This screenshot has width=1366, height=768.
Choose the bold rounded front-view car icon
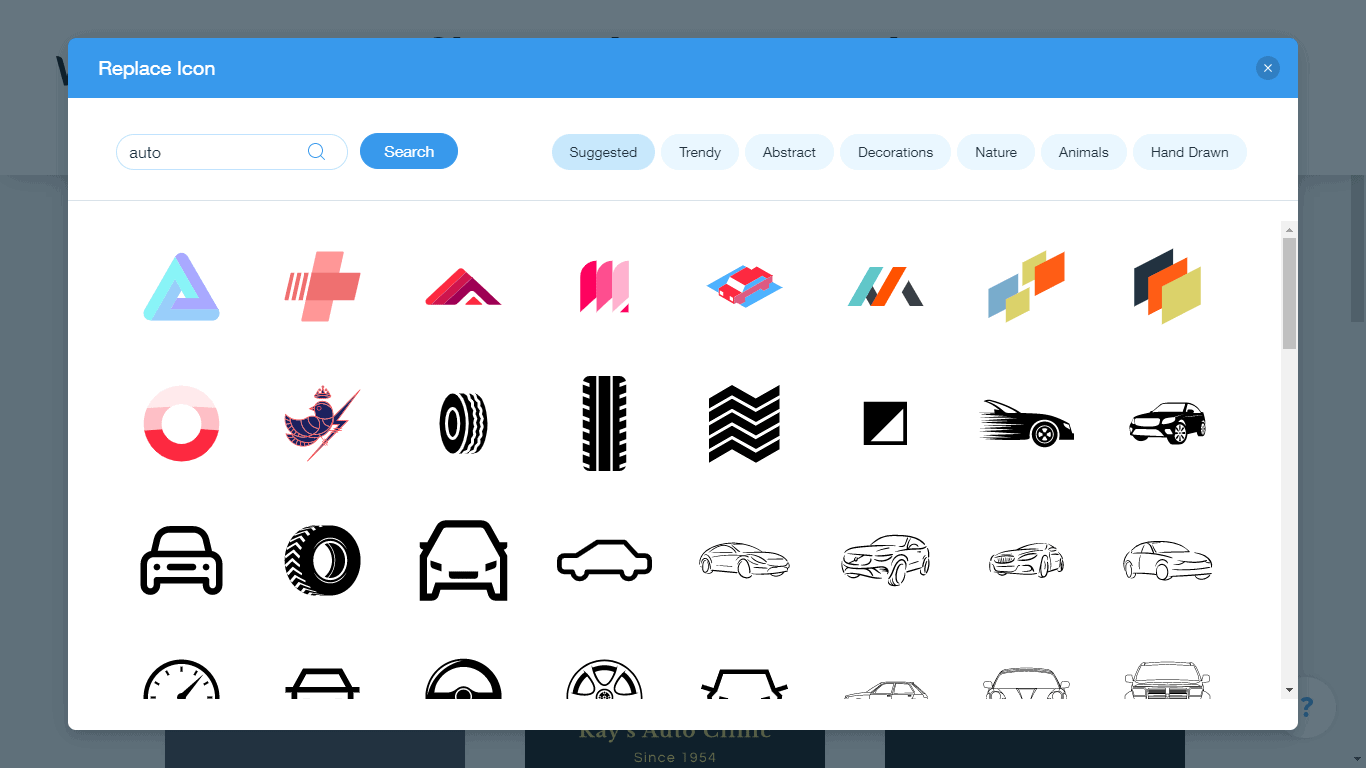click(x=181, y=560)
